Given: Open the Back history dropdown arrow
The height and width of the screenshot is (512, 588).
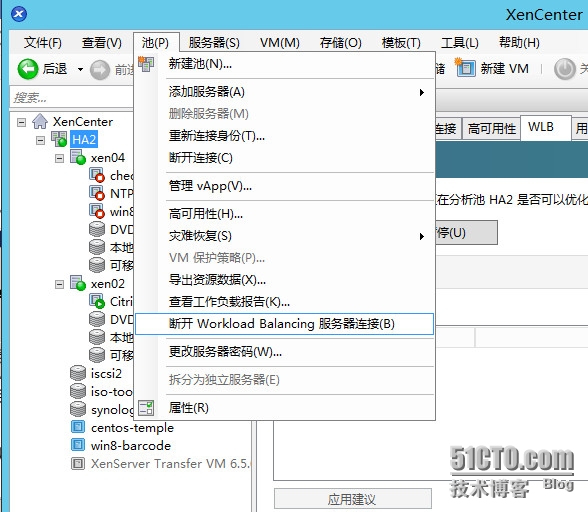Looking at the screenshot, I should pyautogui.click(x=80, y=69).
